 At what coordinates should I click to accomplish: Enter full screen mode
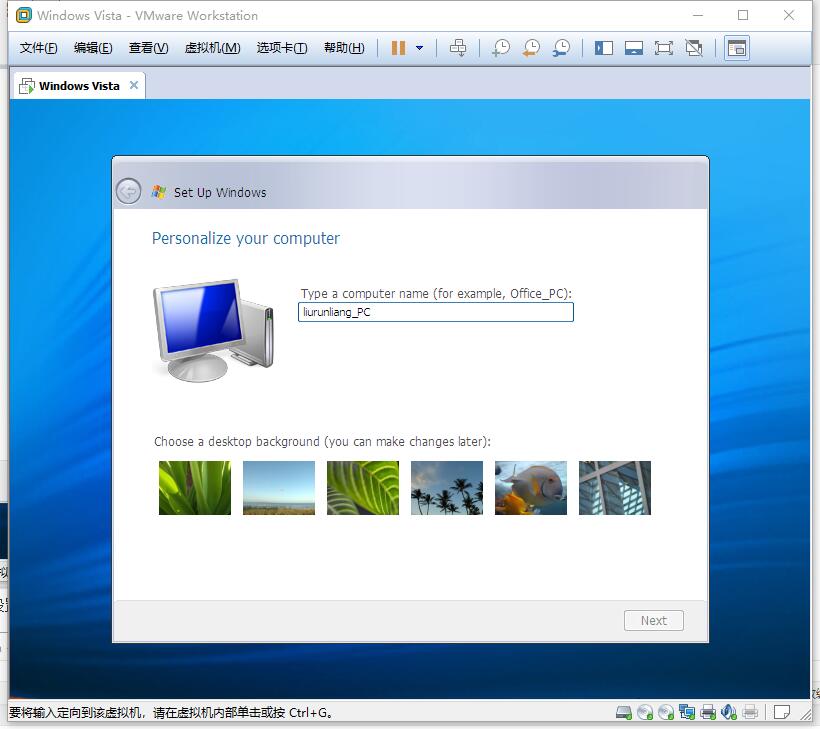click(x=664, y=48)
